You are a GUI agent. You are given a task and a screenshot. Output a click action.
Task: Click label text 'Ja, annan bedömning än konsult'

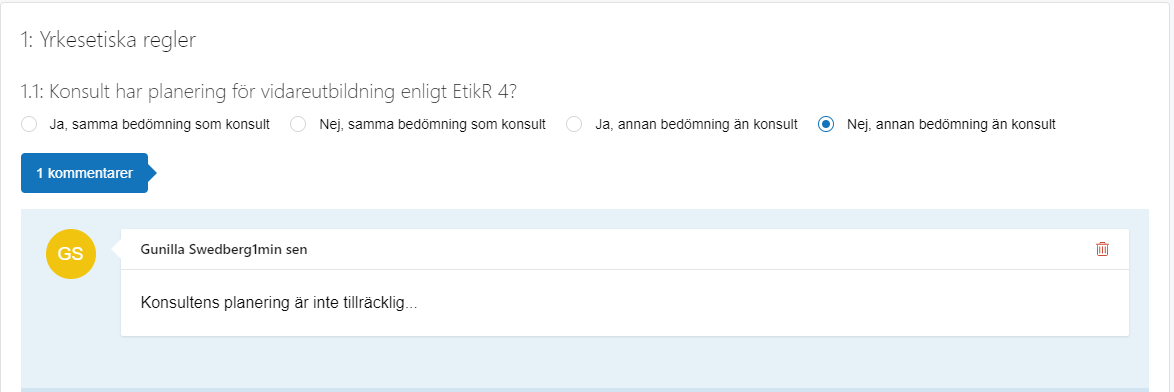[x=696, y=124]
